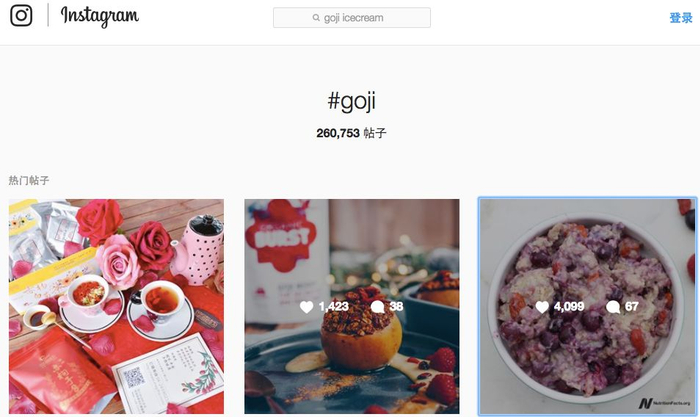The width and height of the screenshot is (700, 417).
Task: Click the Instagram camera logo icon
Action: [x=21, y=16]
